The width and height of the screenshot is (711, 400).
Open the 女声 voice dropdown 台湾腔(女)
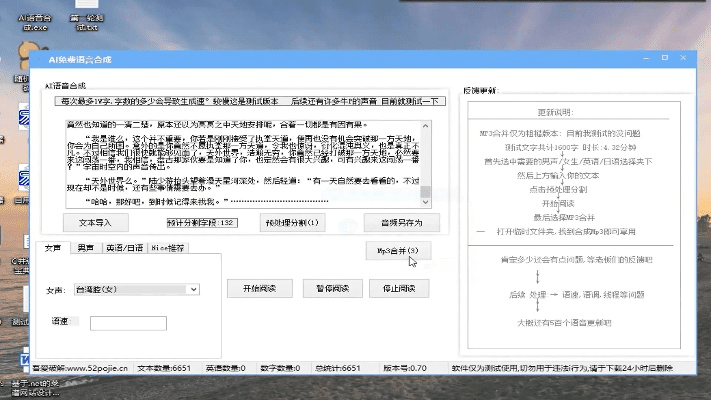136,289
